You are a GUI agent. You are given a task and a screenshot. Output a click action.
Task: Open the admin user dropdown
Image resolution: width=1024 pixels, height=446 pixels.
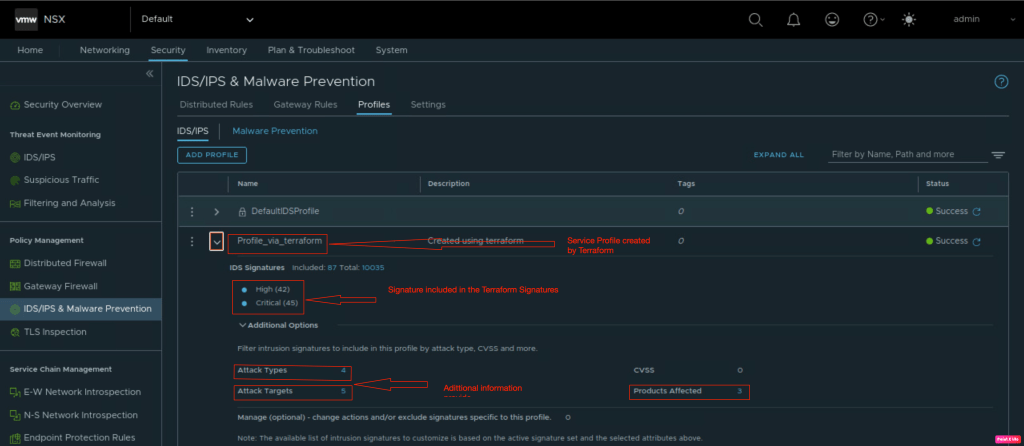coord(984,20)
